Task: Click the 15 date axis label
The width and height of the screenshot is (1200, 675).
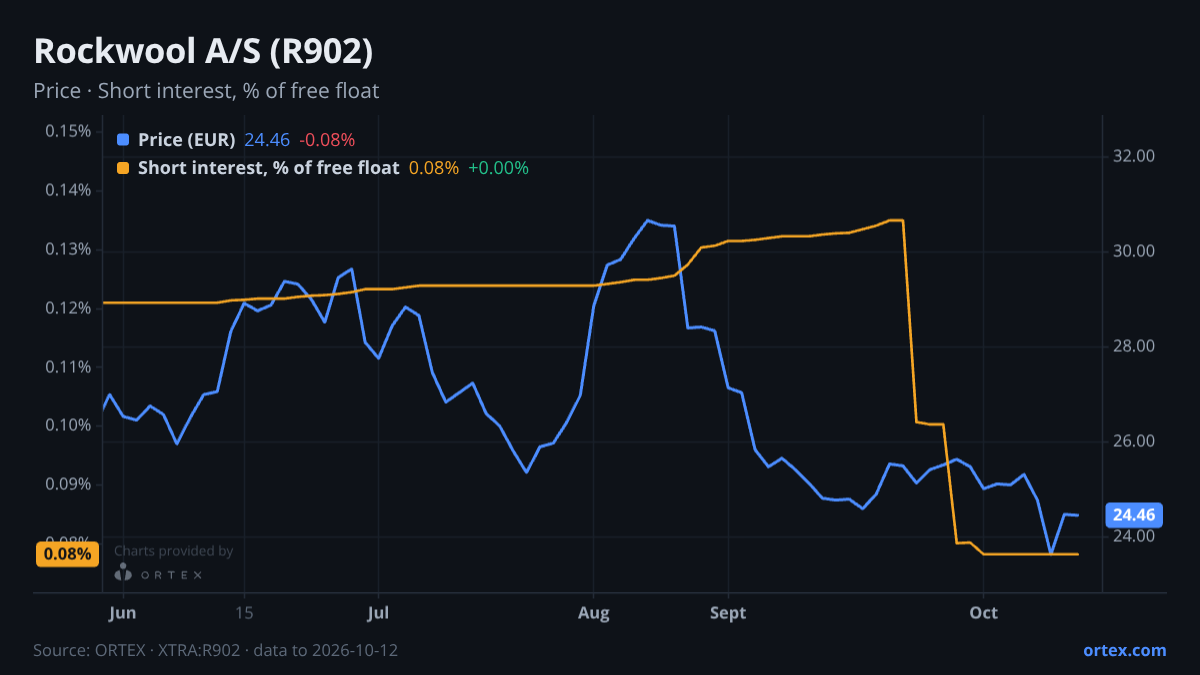Action: pyautogui.click(x=244, y=613)
